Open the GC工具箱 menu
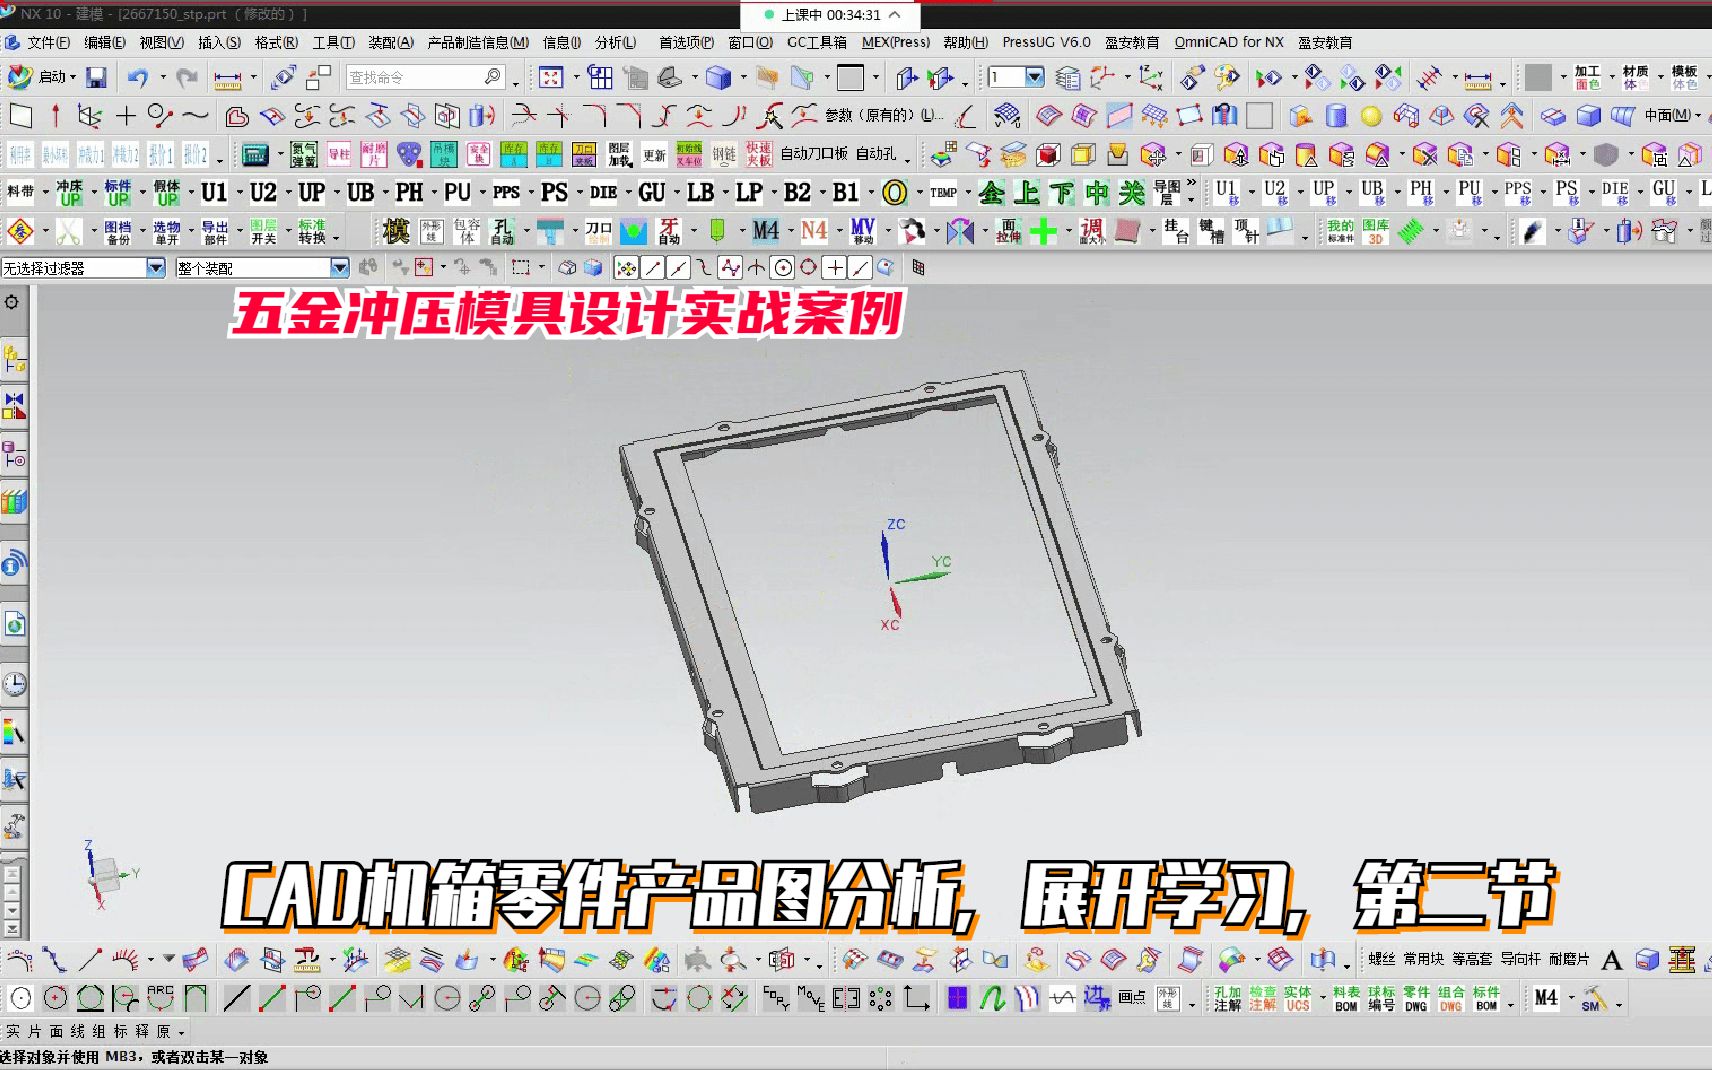1712x1070 pixels. [x=817, y=43]
